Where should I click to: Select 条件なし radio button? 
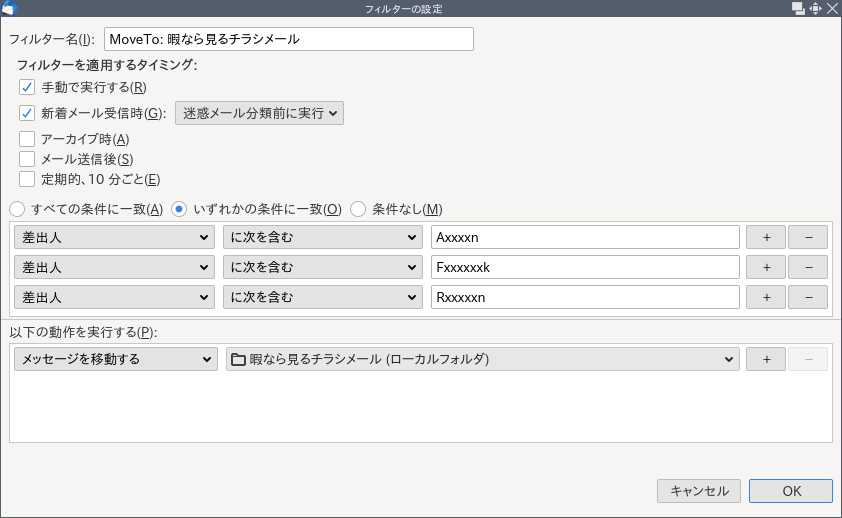358,209
